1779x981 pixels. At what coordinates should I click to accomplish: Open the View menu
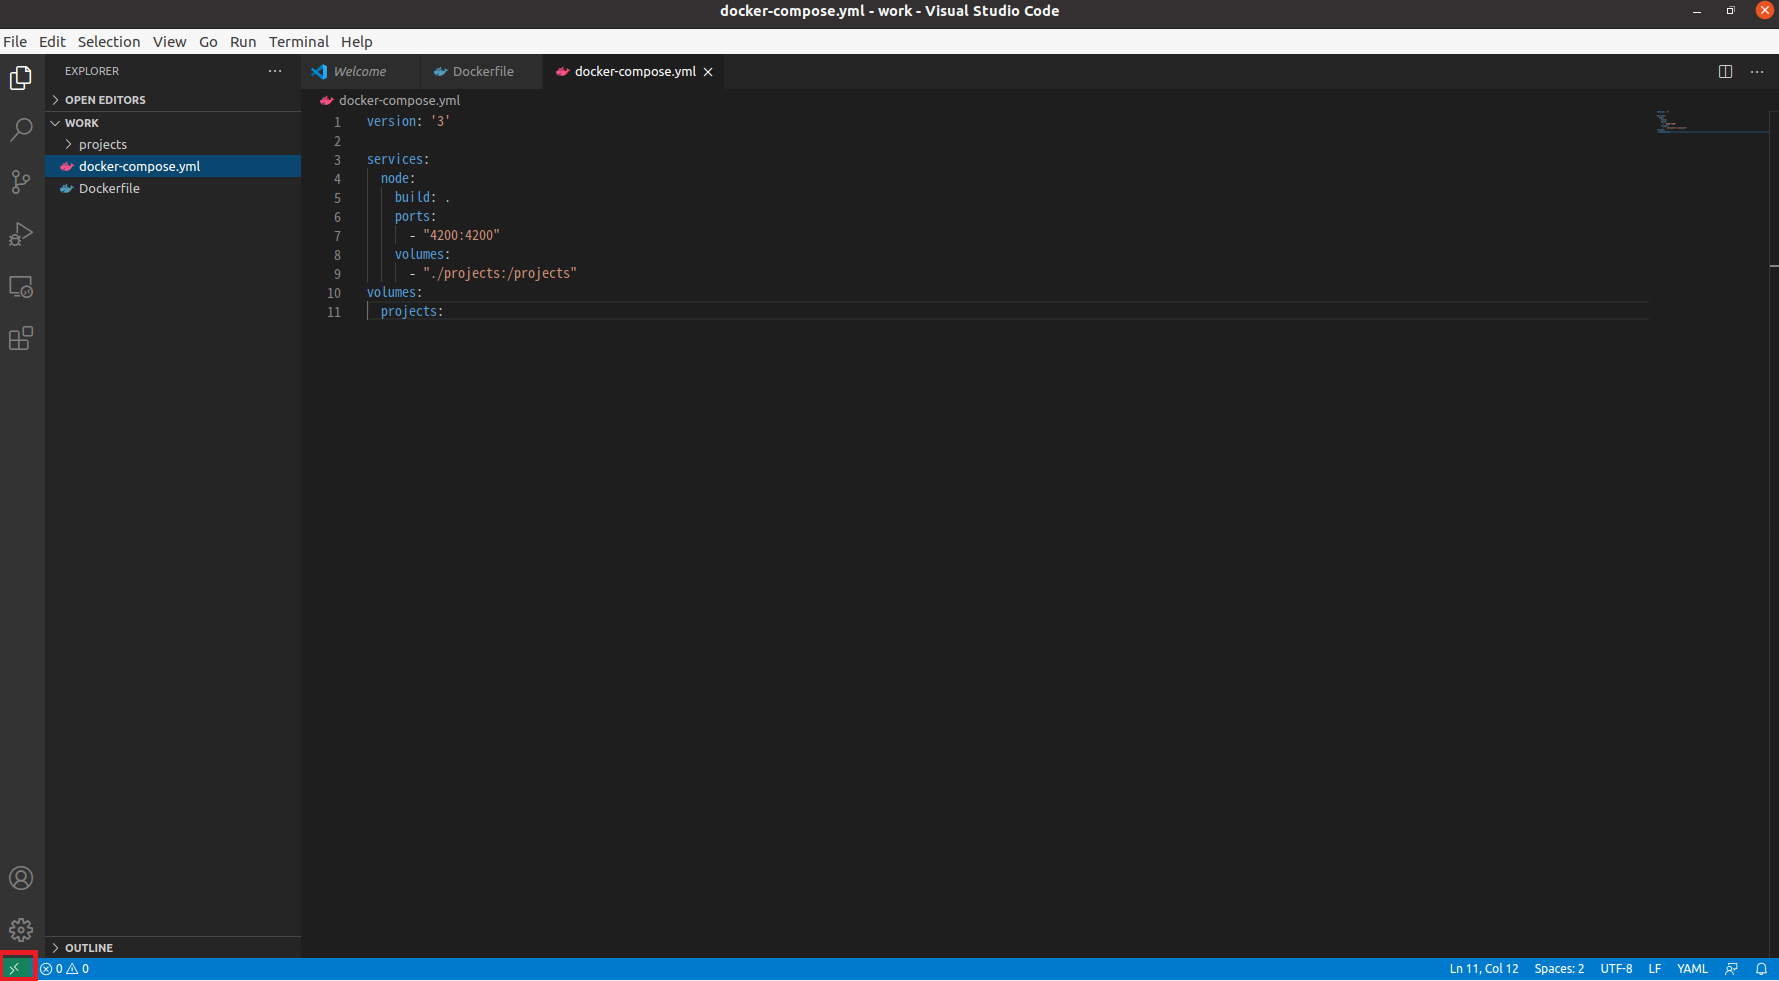tap(169, 42)
